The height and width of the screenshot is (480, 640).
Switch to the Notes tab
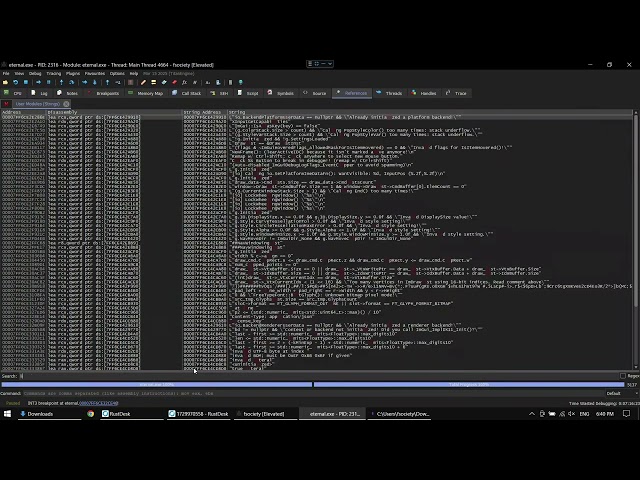point(68,93)
